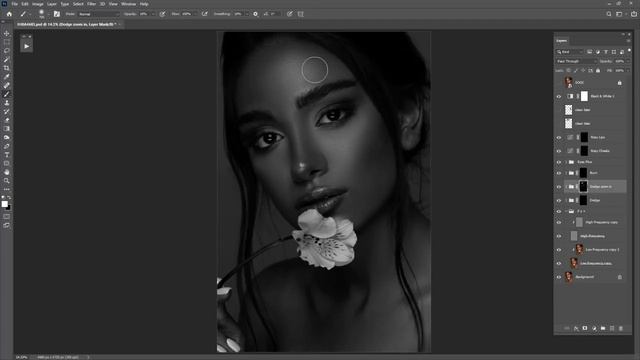
Task: Click the foreground color swatch
Action: click(4, 204)
